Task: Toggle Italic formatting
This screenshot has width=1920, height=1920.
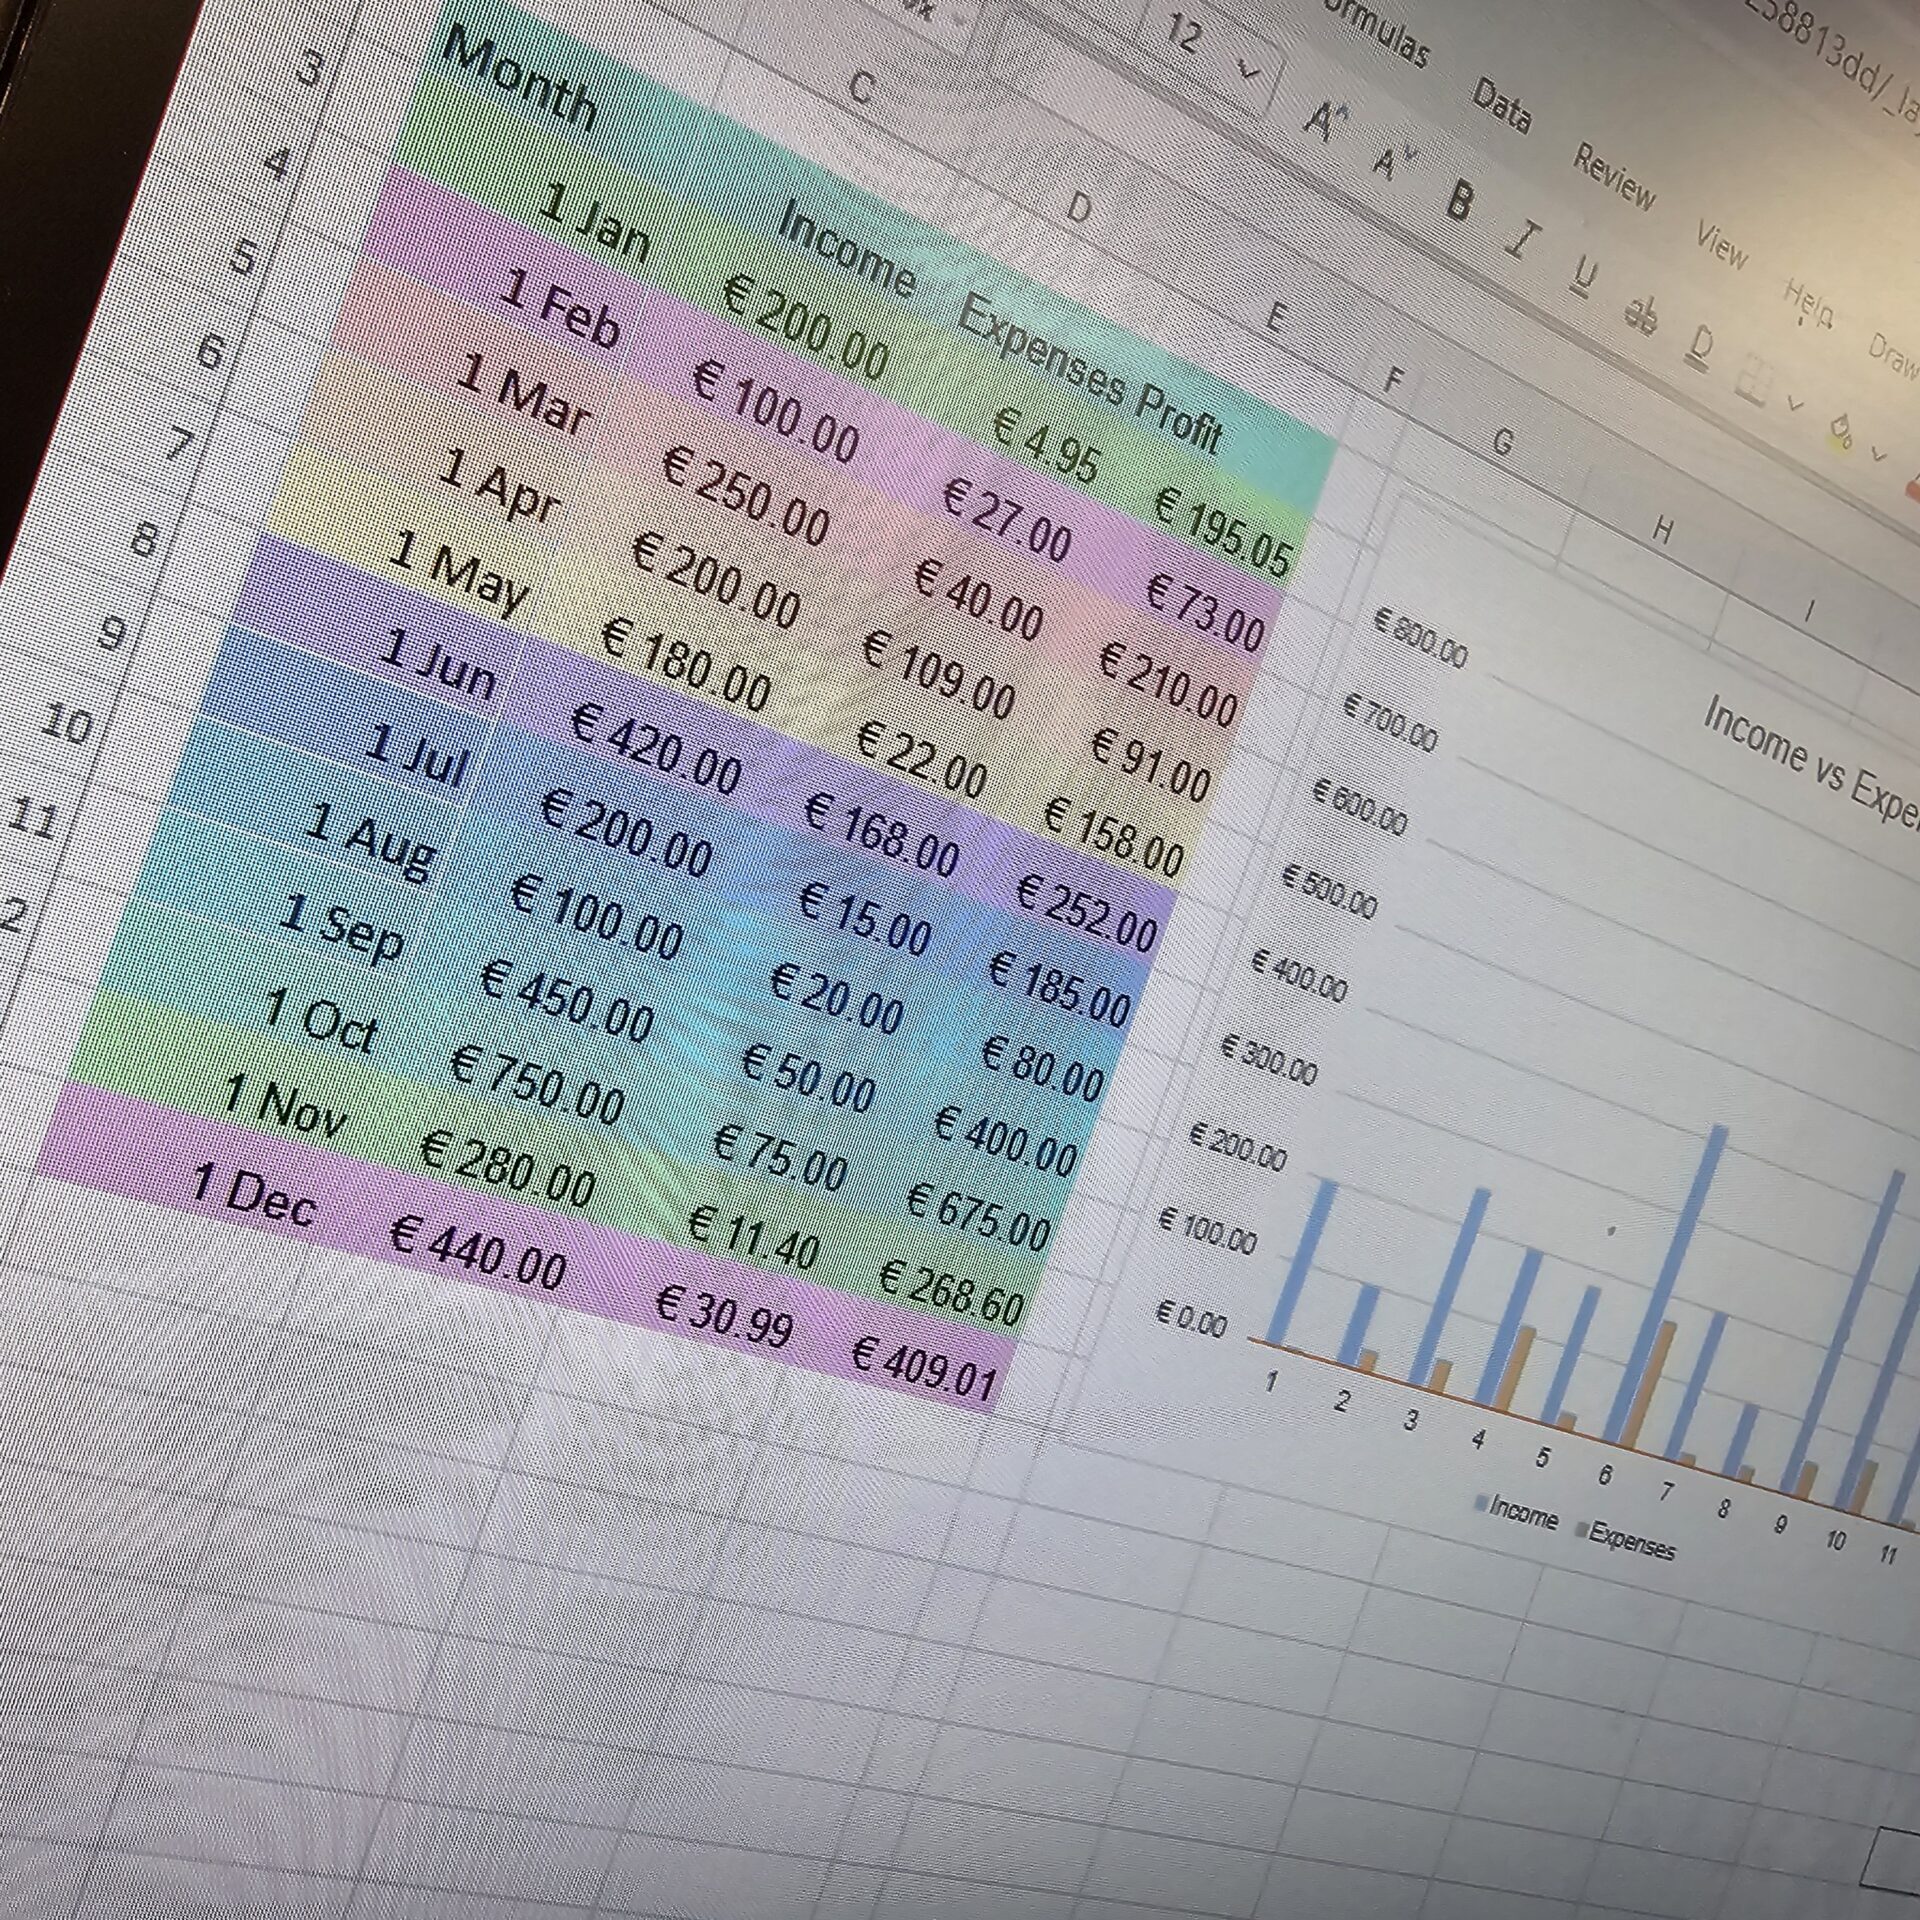Action: point(1523,239)
